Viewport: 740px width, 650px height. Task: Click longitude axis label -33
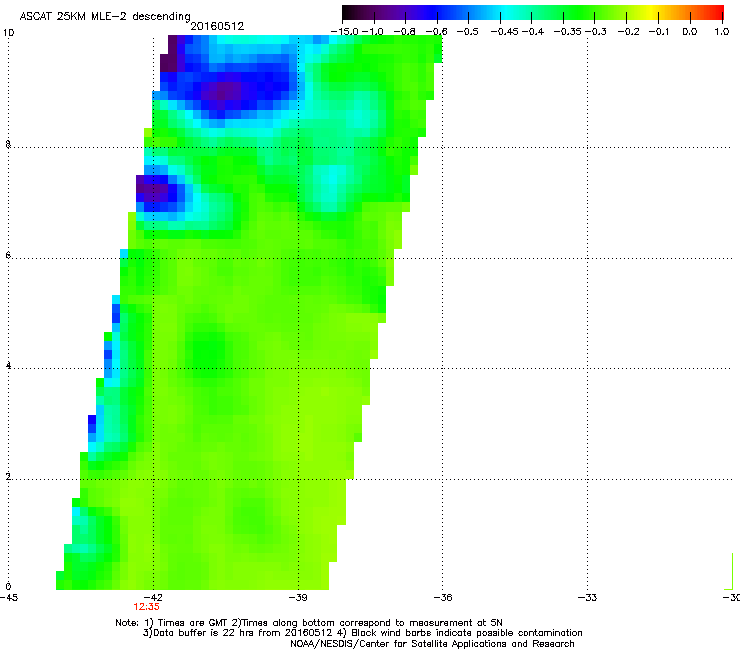(x=587, y=598)
